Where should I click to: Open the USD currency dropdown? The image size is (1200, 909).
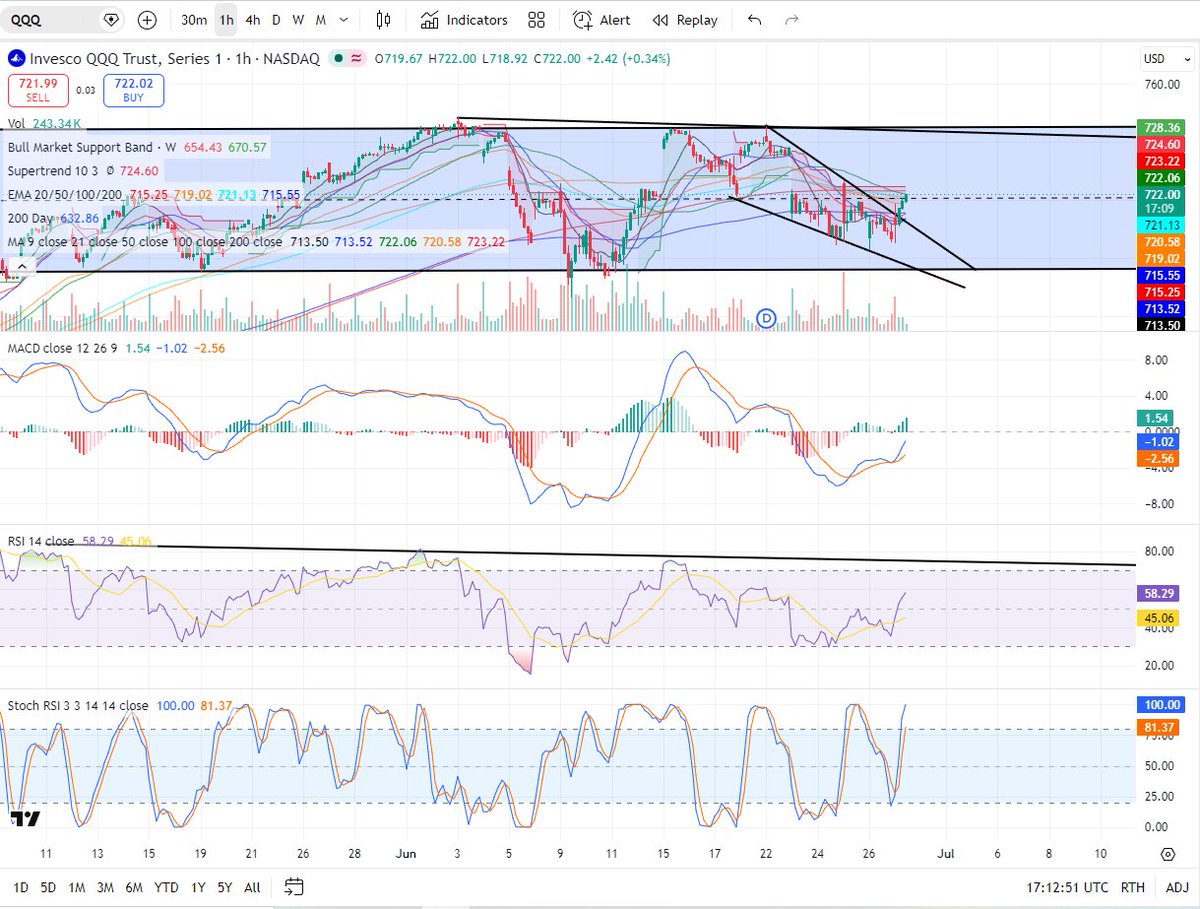pyautogui.click(x=1158, y=59)
